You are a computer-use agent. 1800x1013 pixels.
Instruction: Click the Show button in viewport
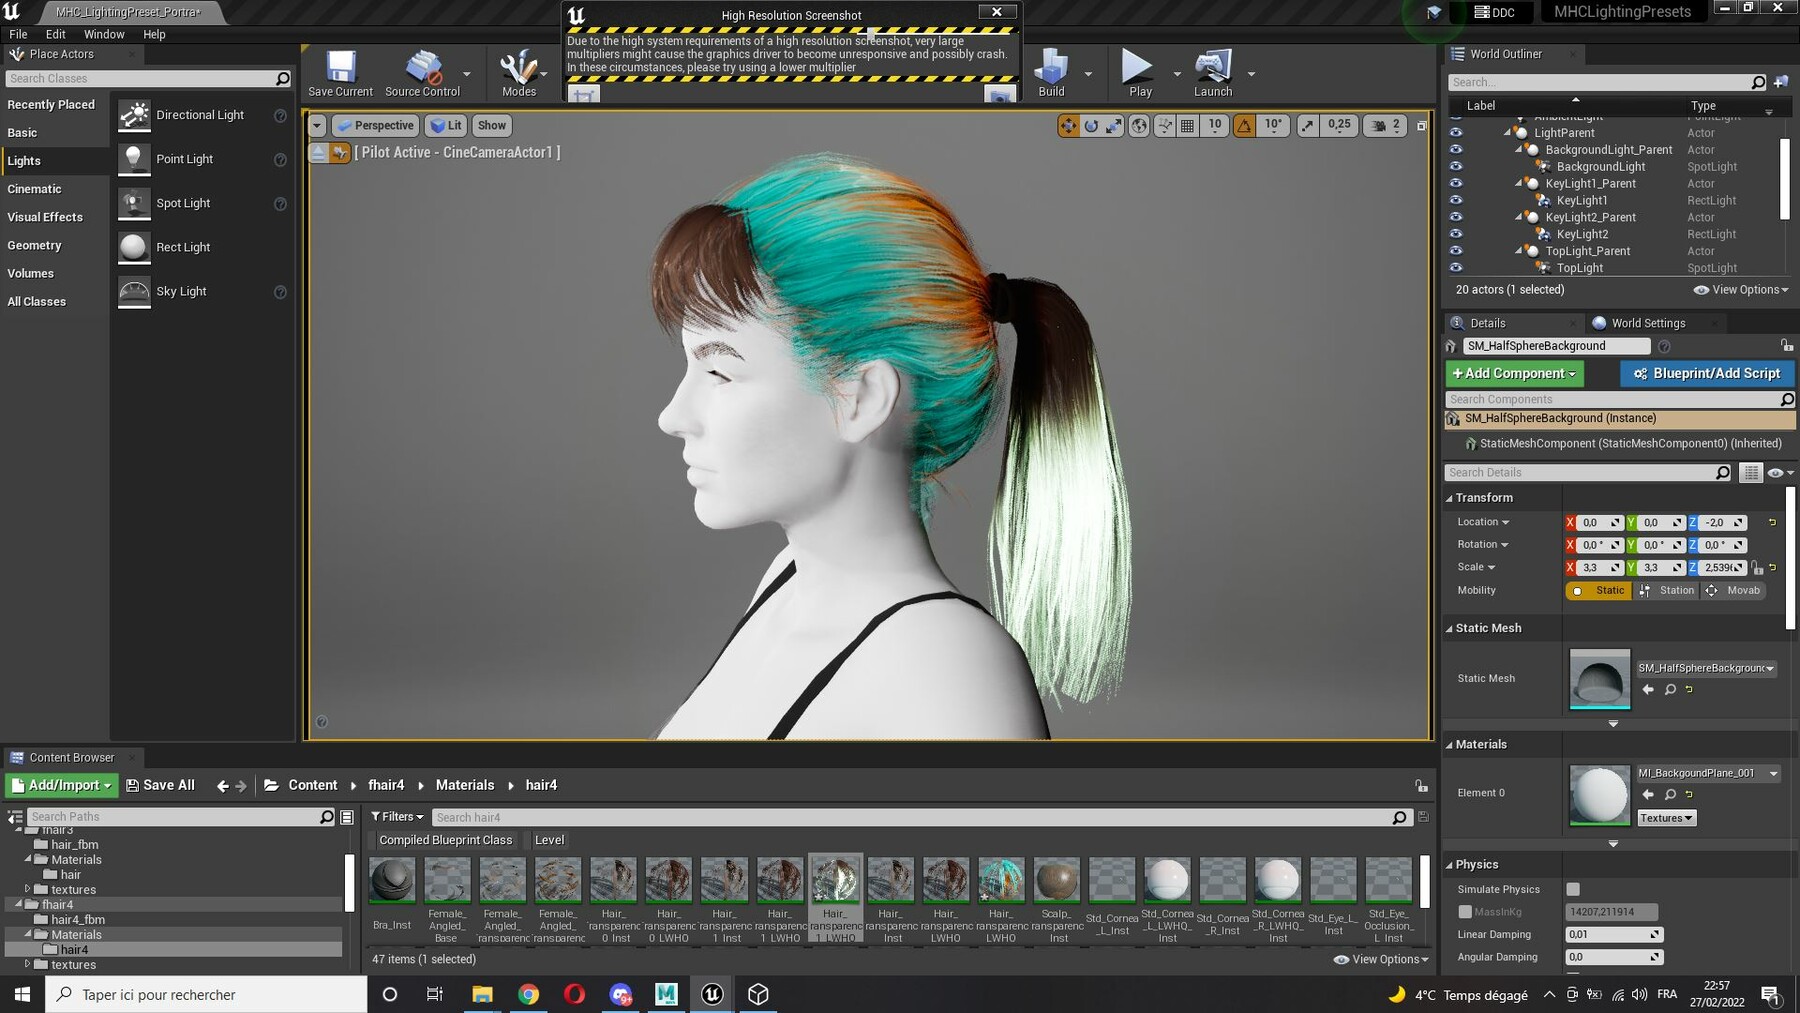click(x=491, y=125)
